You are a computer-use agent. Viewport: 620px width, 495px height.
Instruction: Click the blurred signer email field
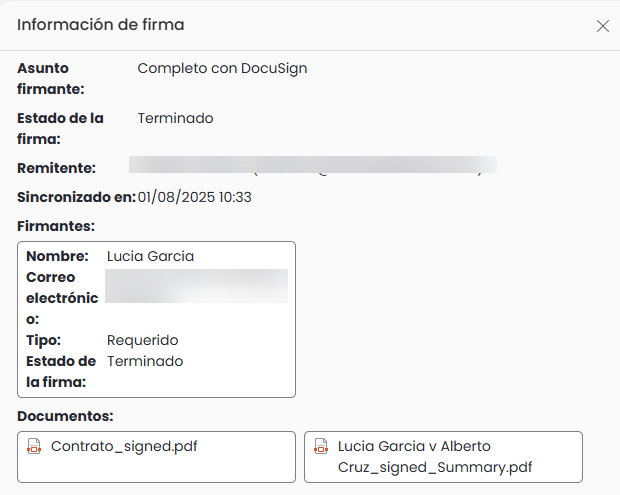point(197,286)
